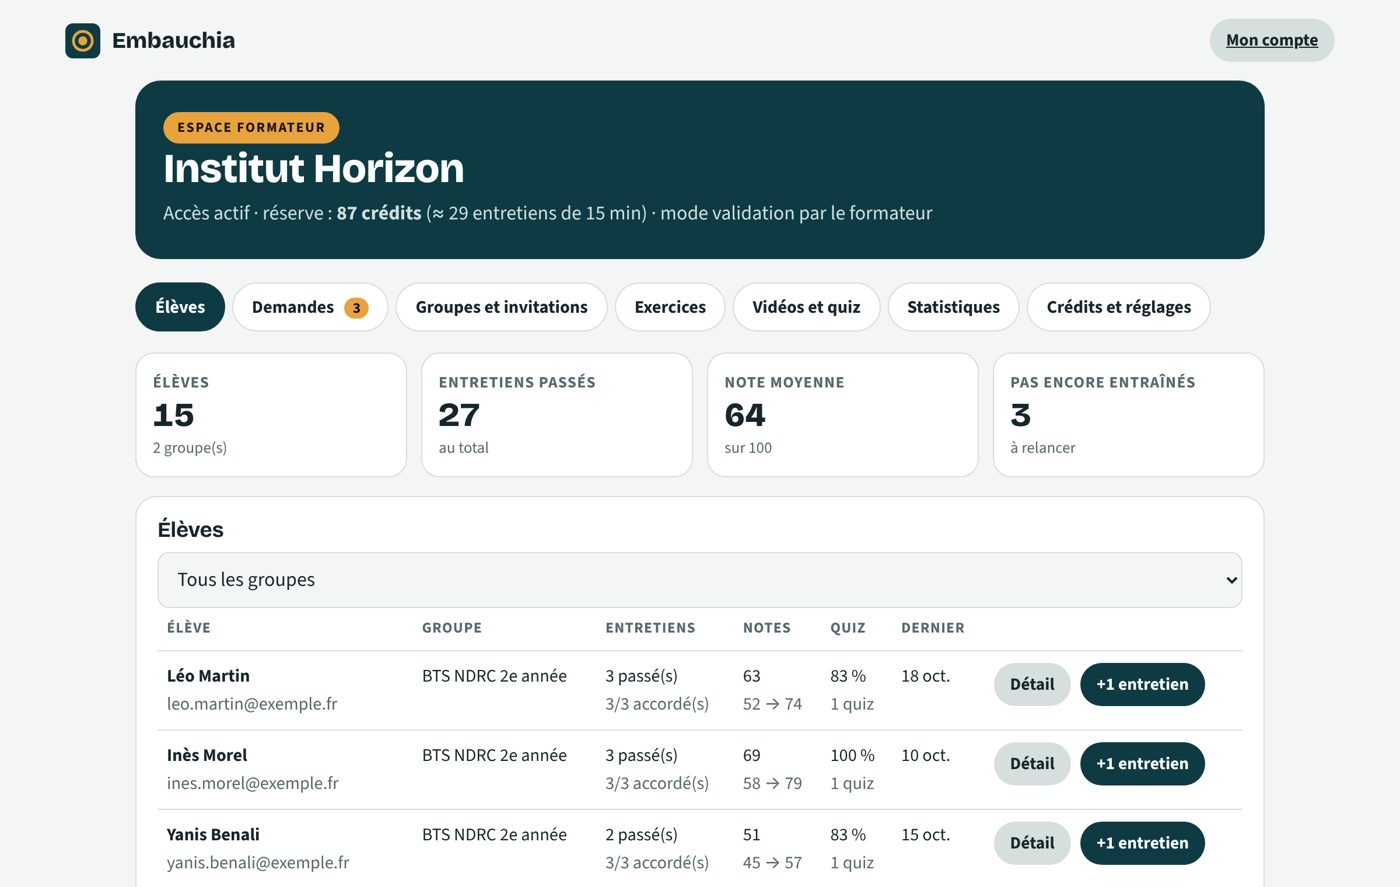Go to the Exercices tab
Screen dimensions: 1400x887
(x=670, y=307)
